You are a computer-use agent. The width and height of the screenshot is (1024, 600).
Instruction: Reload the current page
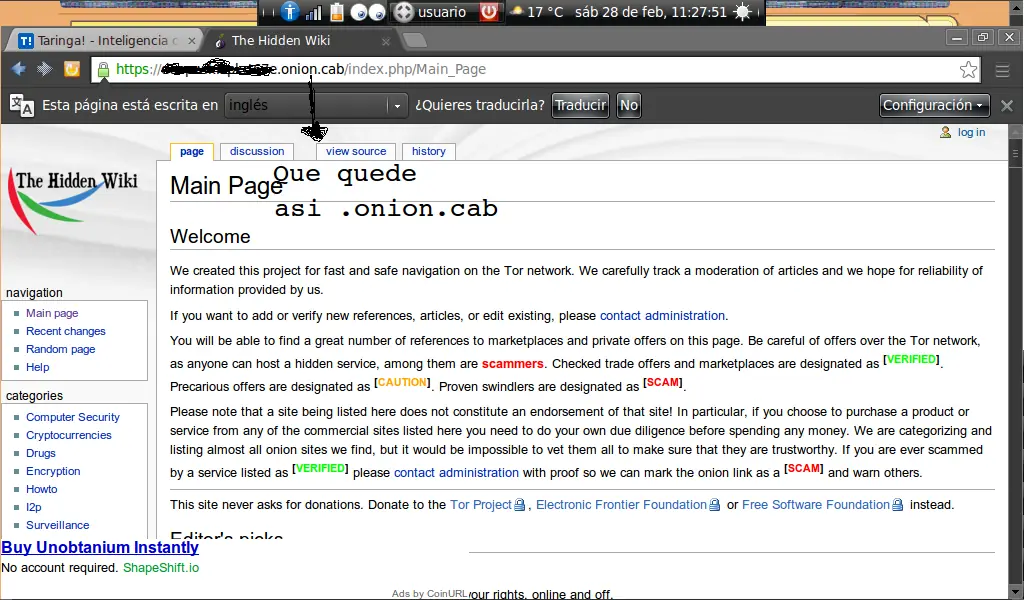coord(71,69)
